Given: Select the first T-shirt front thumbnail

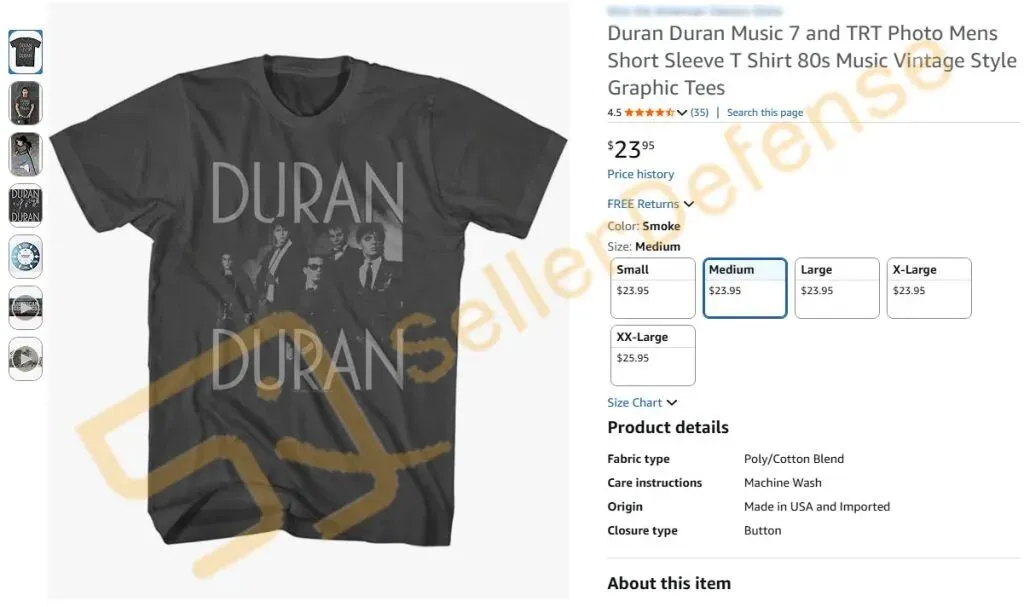Looking at the screenshot, I should pos(25,52).
